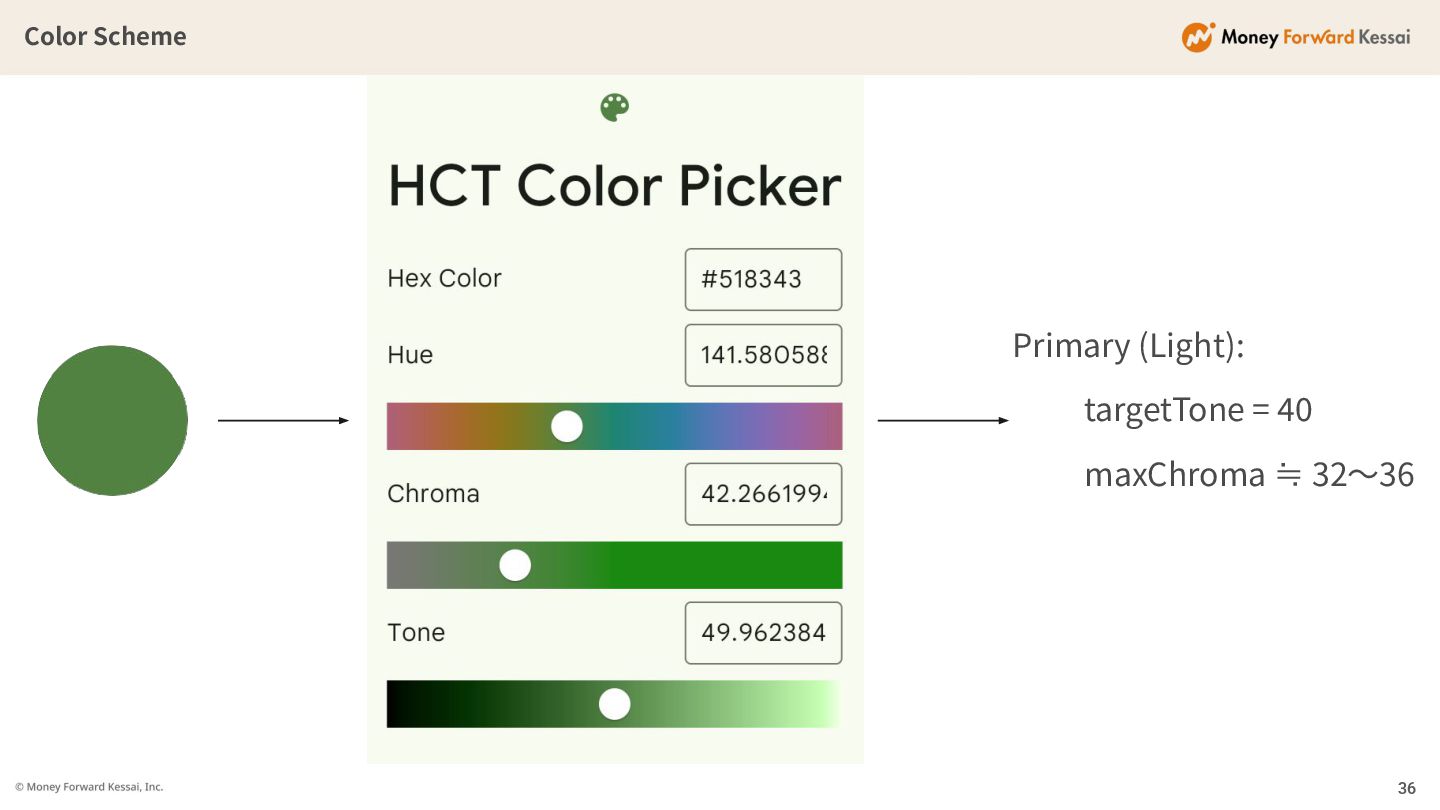Click the orange Money Forward logo icon
Viewport: 1440px width, 810px height.
pos(1197,37)
